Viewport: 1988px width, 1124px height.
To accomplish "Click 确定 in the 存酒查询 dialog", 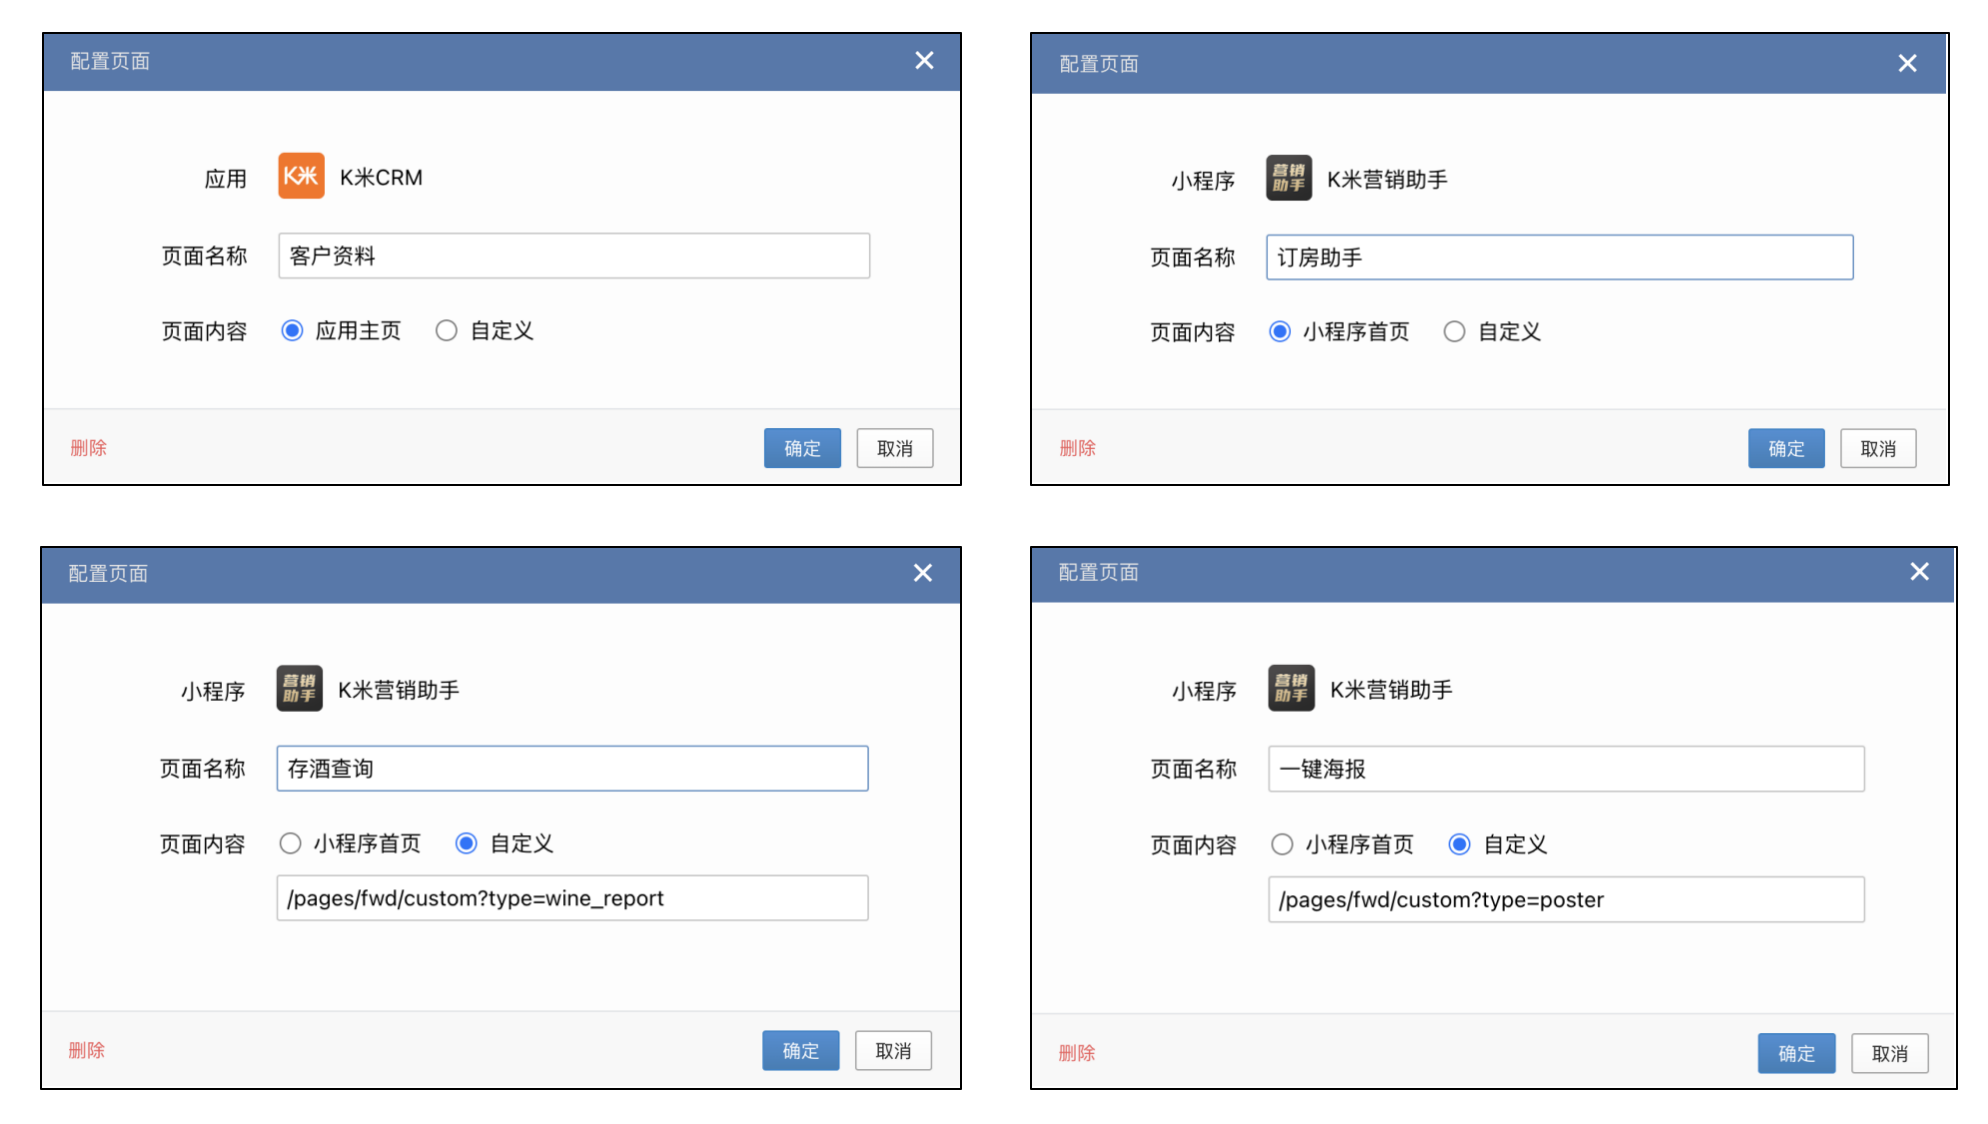I will pyautogui.click(x=800, y=1051).
